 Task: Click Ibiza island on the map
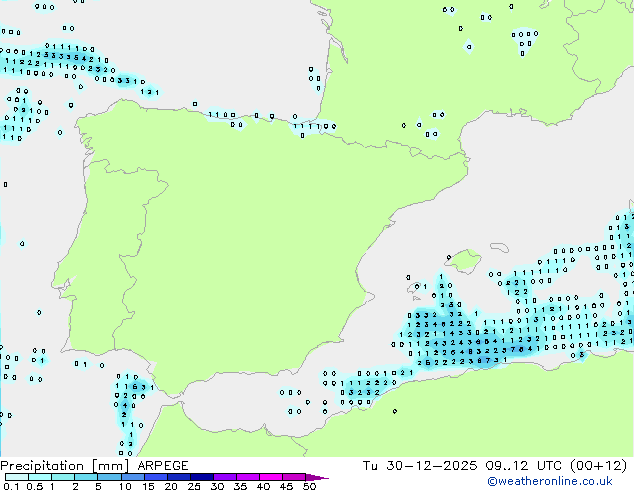coord(414,288)
